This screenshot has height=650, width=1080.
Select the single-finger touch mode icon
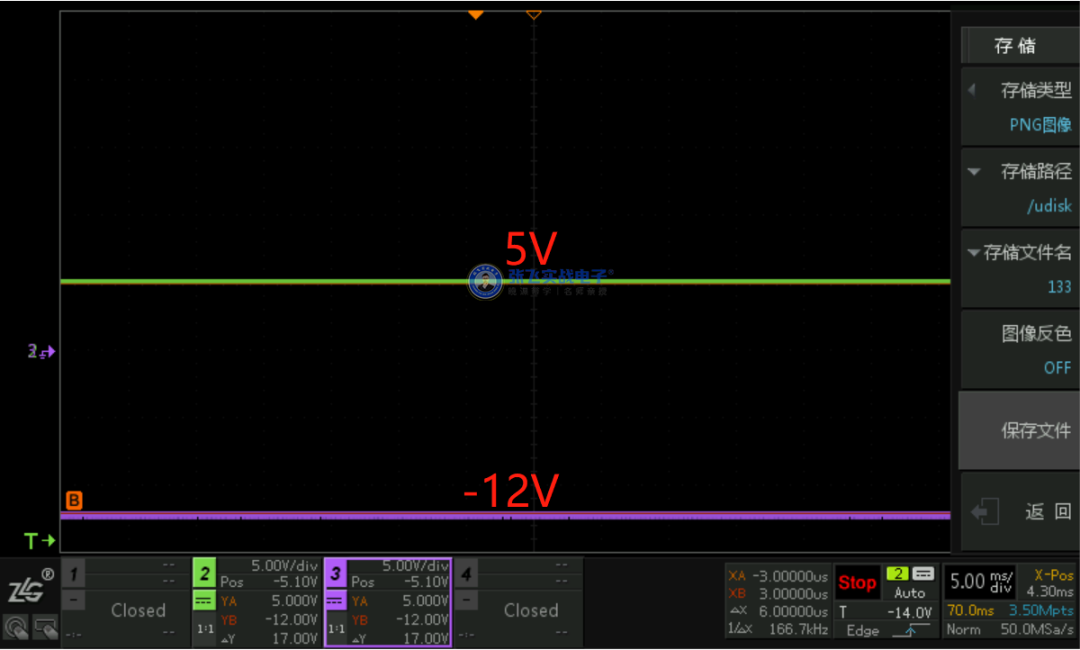(16, 627)
